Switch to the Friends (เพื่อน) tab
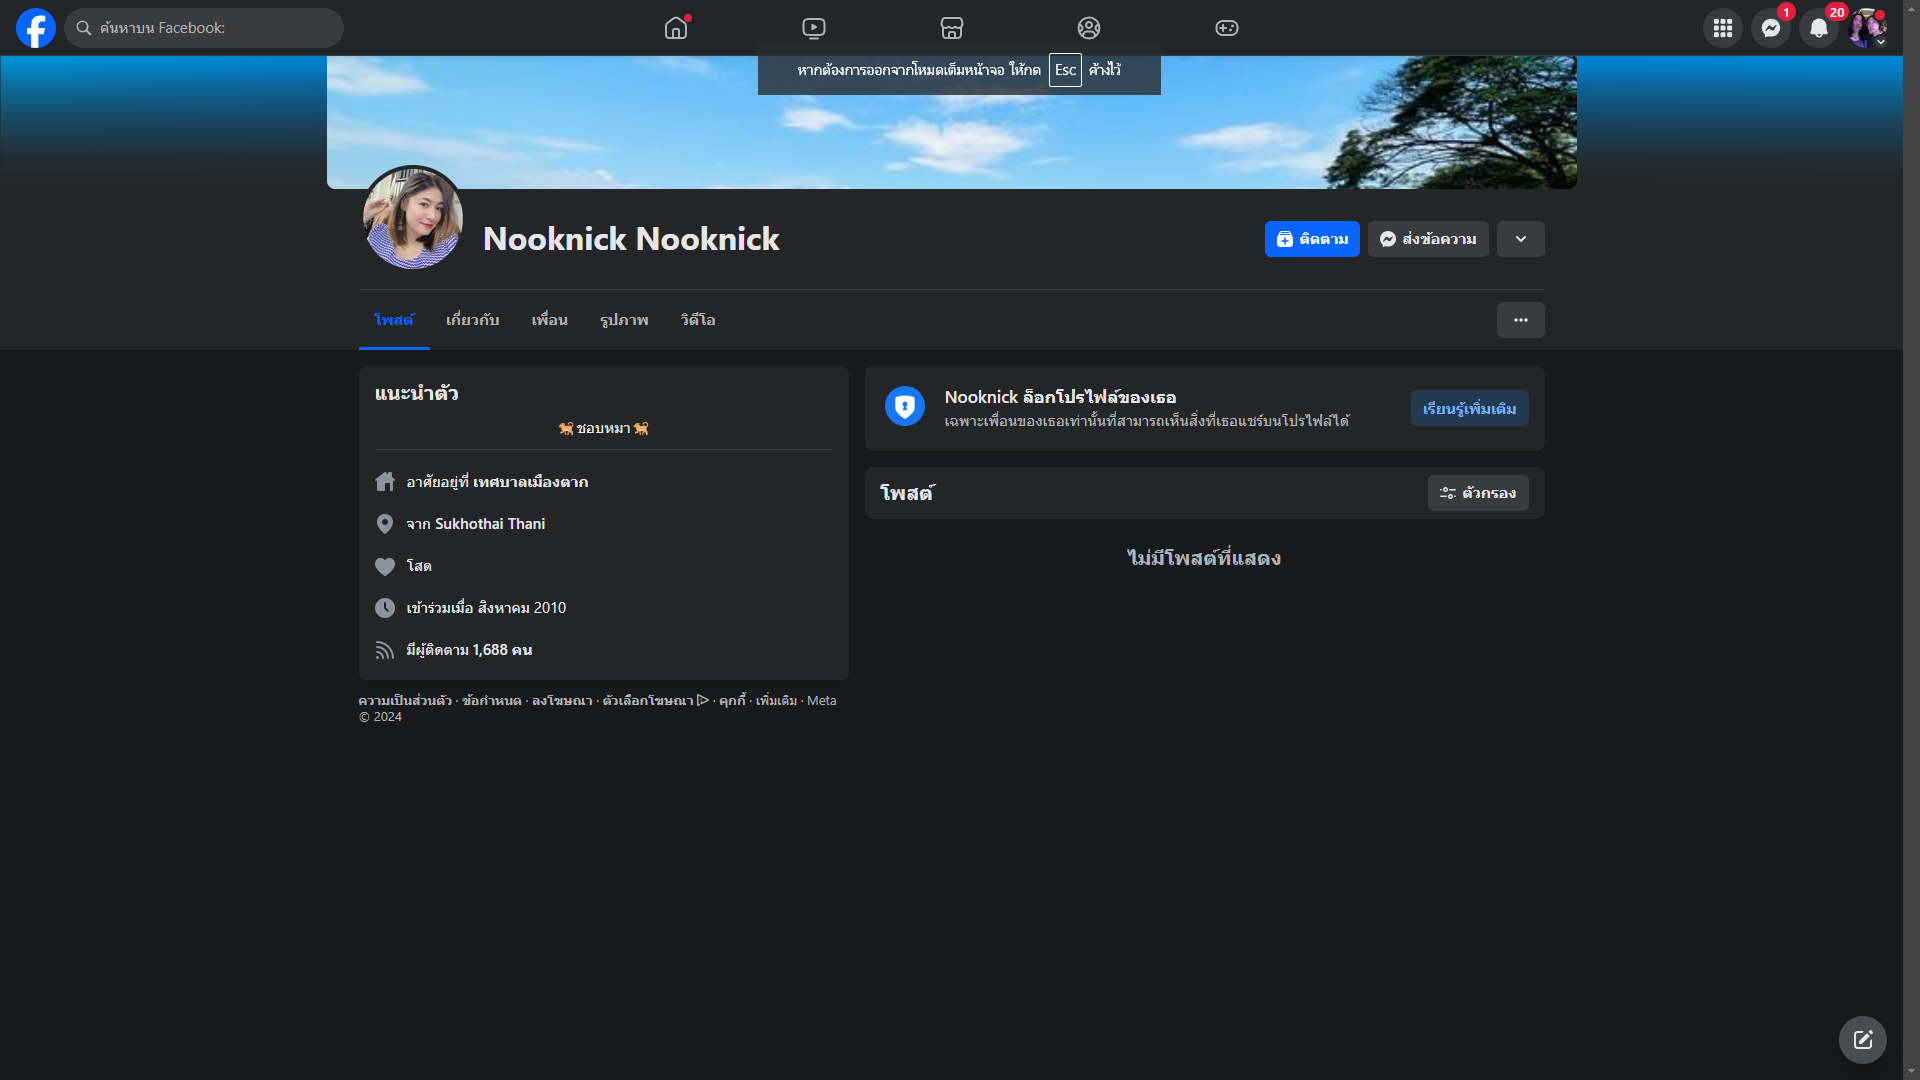Image resolution: width=1920 pixels, height=1080 pixels. tap(549, 320)
